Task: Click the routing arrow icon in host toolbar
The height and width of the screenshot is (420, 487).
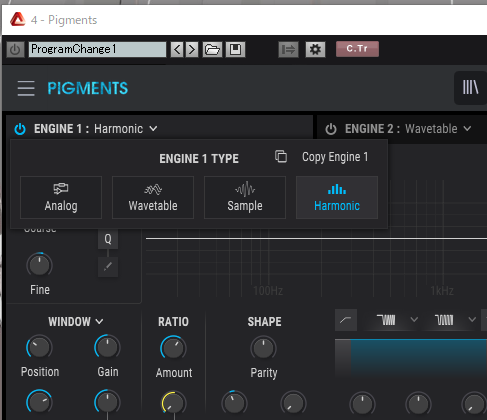Action: click(288, 50)
